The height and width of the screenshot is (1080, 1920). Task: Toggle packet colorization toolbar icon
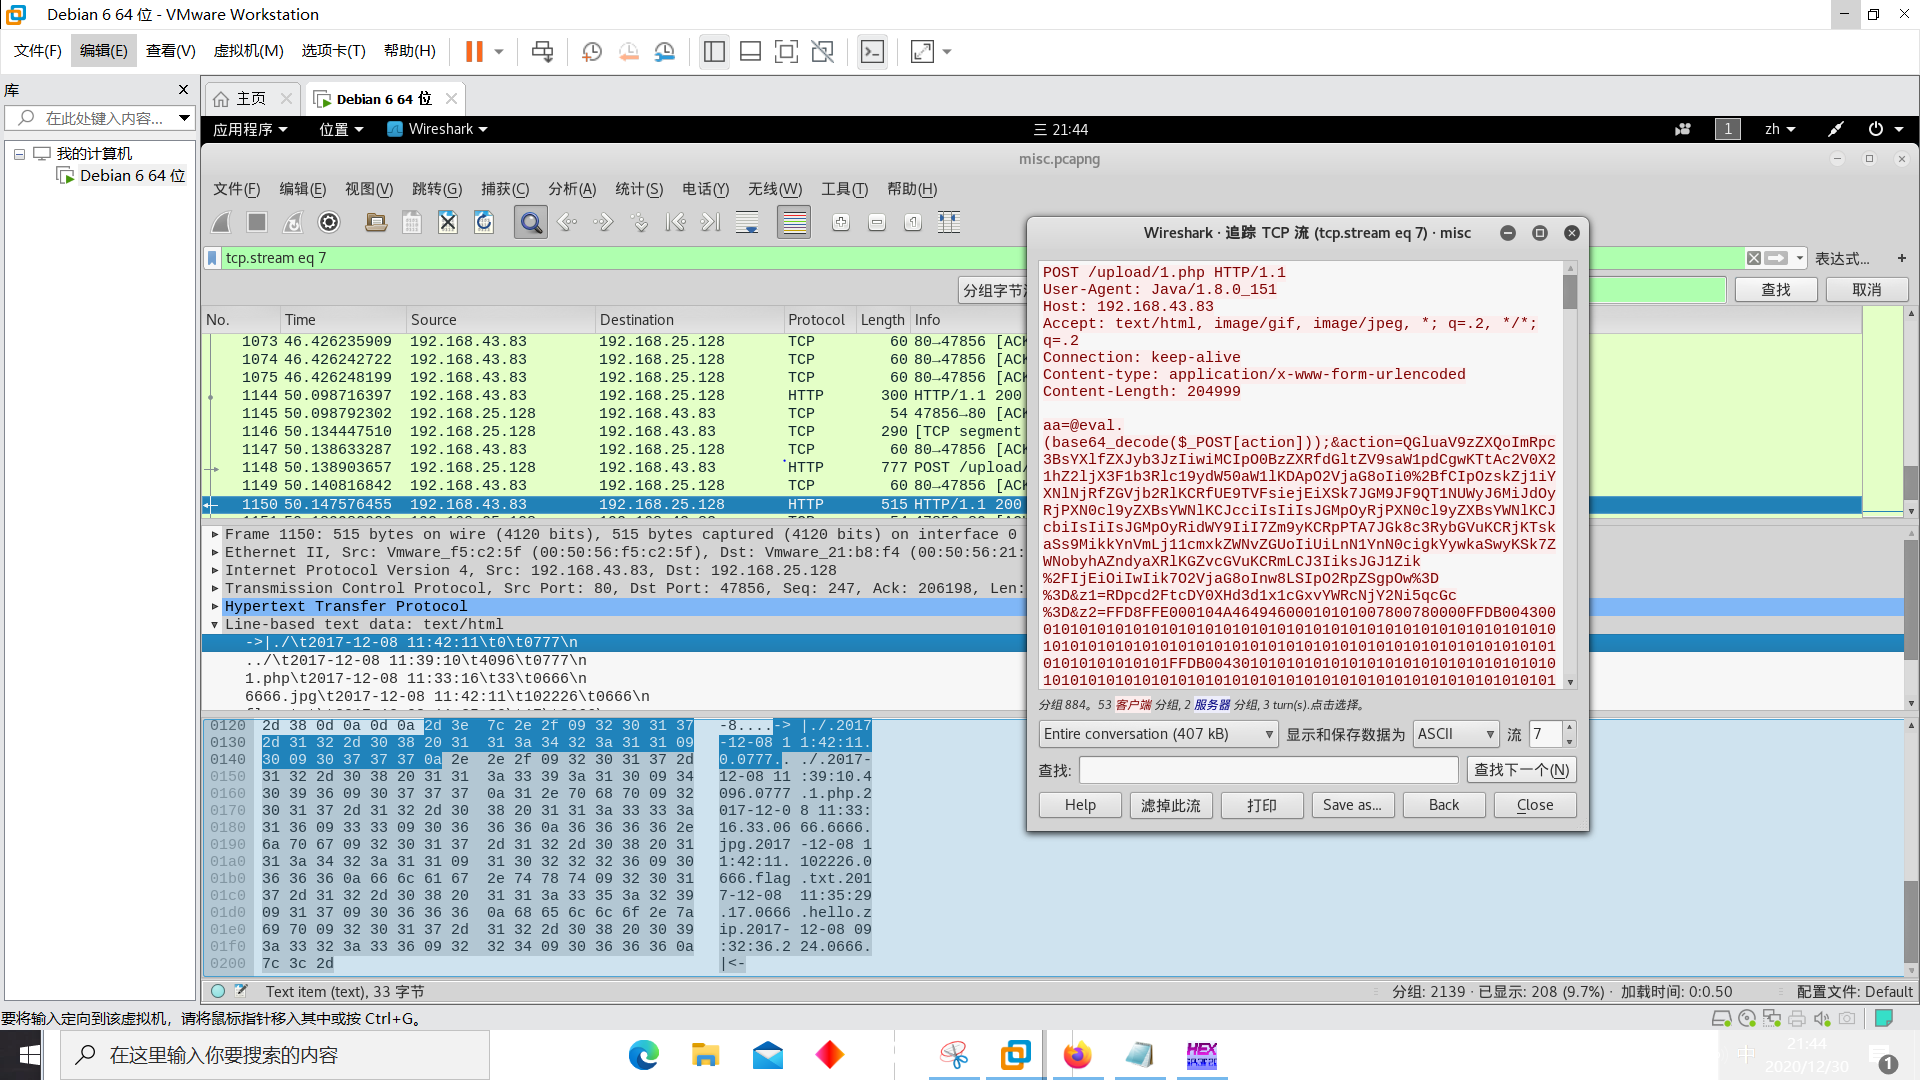point(794,222)
